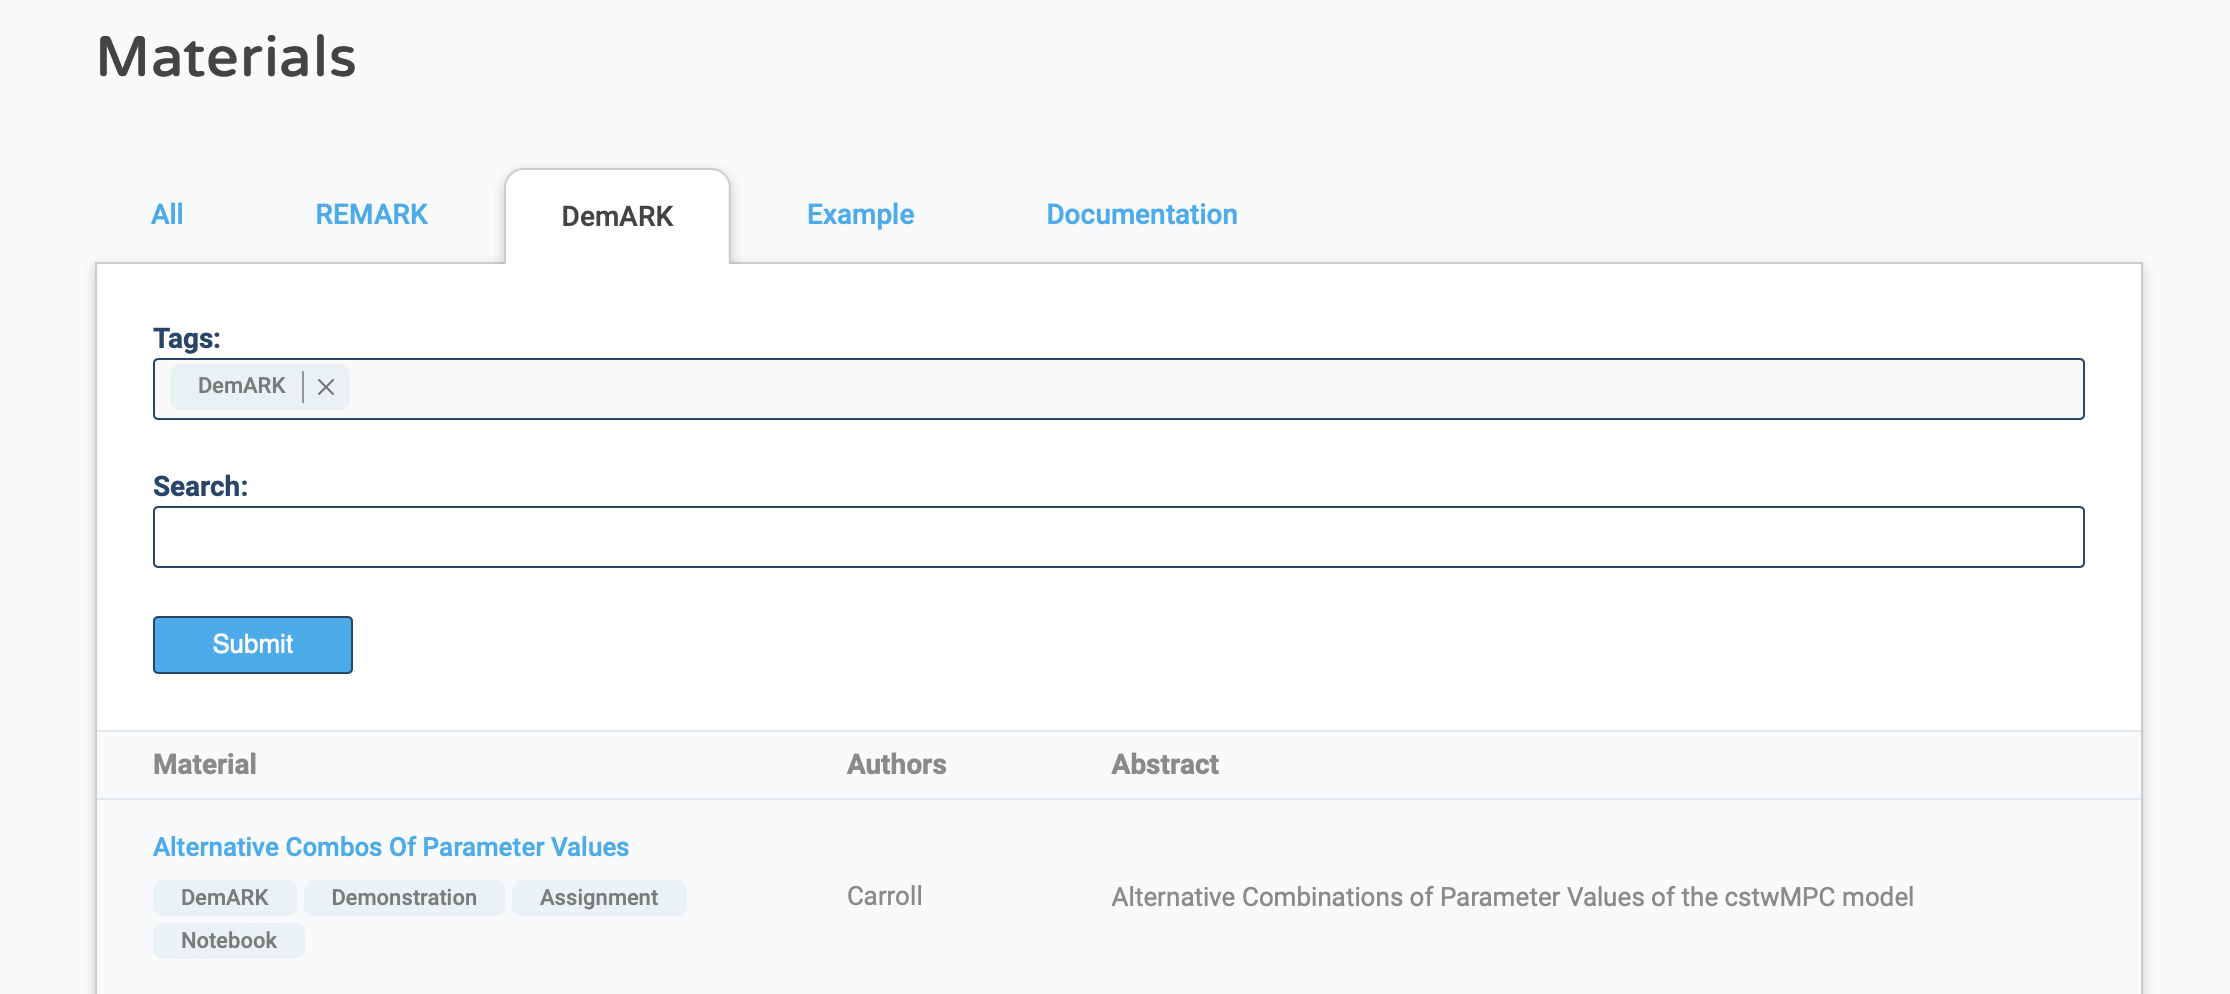Click the Materials page heading
The height and width of the screenshot is (994, 2230).
(x=227, y=57)
